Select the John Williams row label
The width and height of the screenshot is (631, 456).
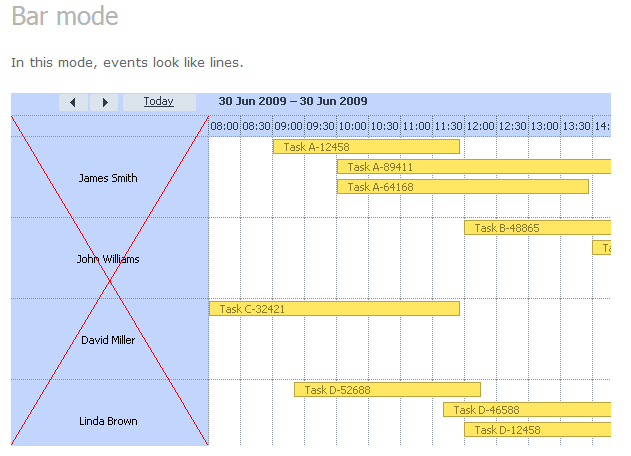click(x=108, y=259)
